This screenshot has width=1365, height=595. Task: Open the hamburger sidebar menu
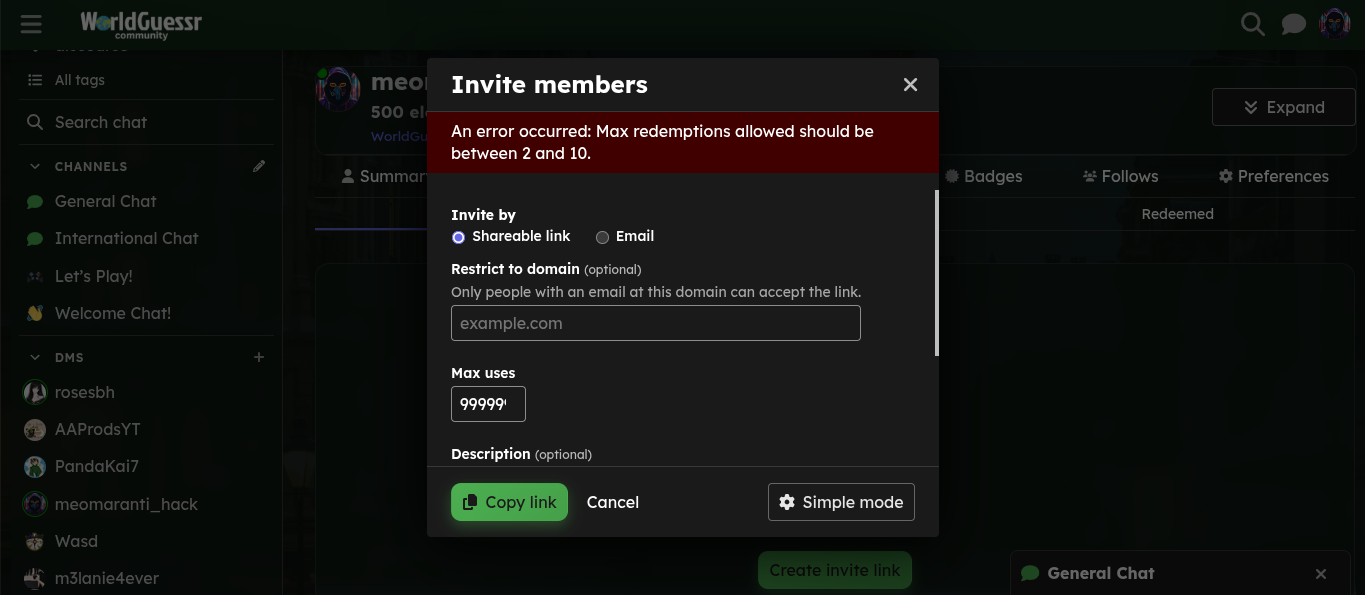pos(31,23)
